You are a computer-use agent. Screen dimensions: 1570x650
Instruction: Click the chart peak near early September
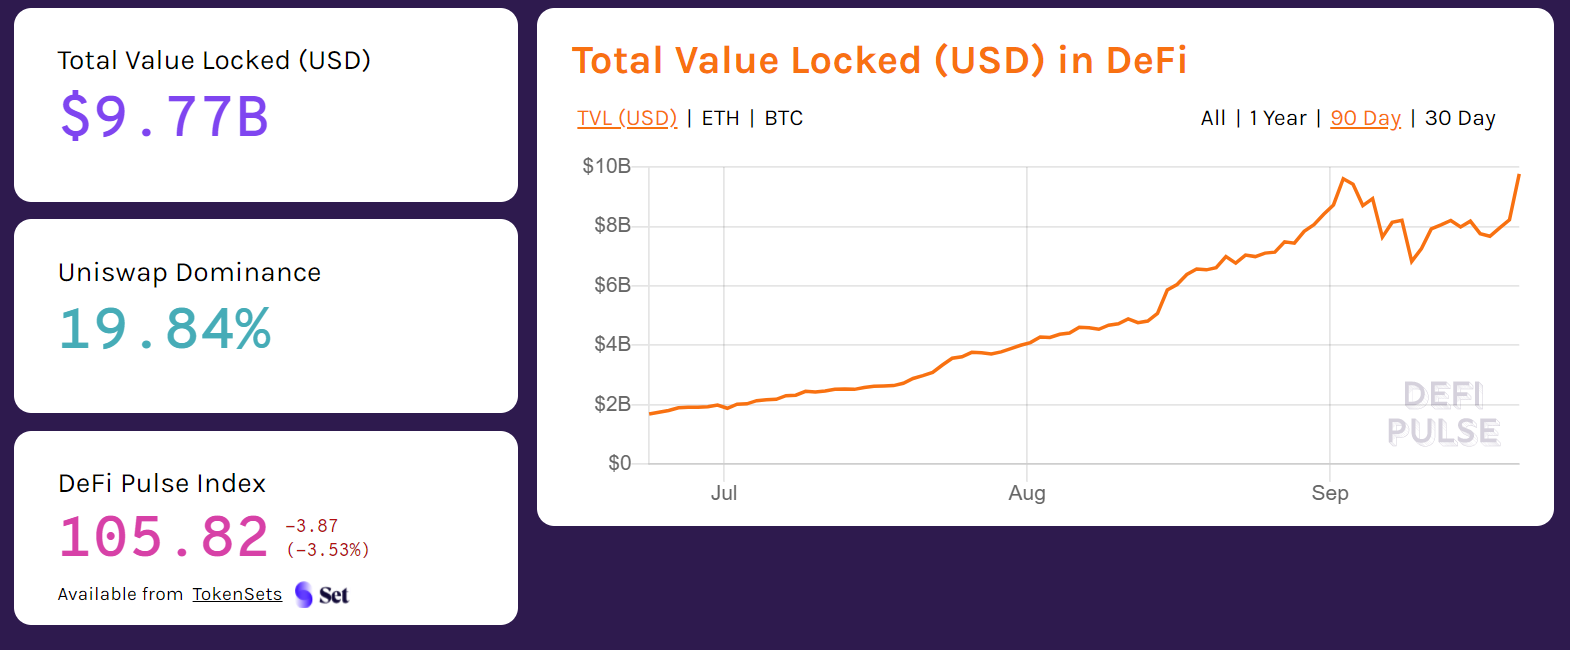coord(1344,178)
